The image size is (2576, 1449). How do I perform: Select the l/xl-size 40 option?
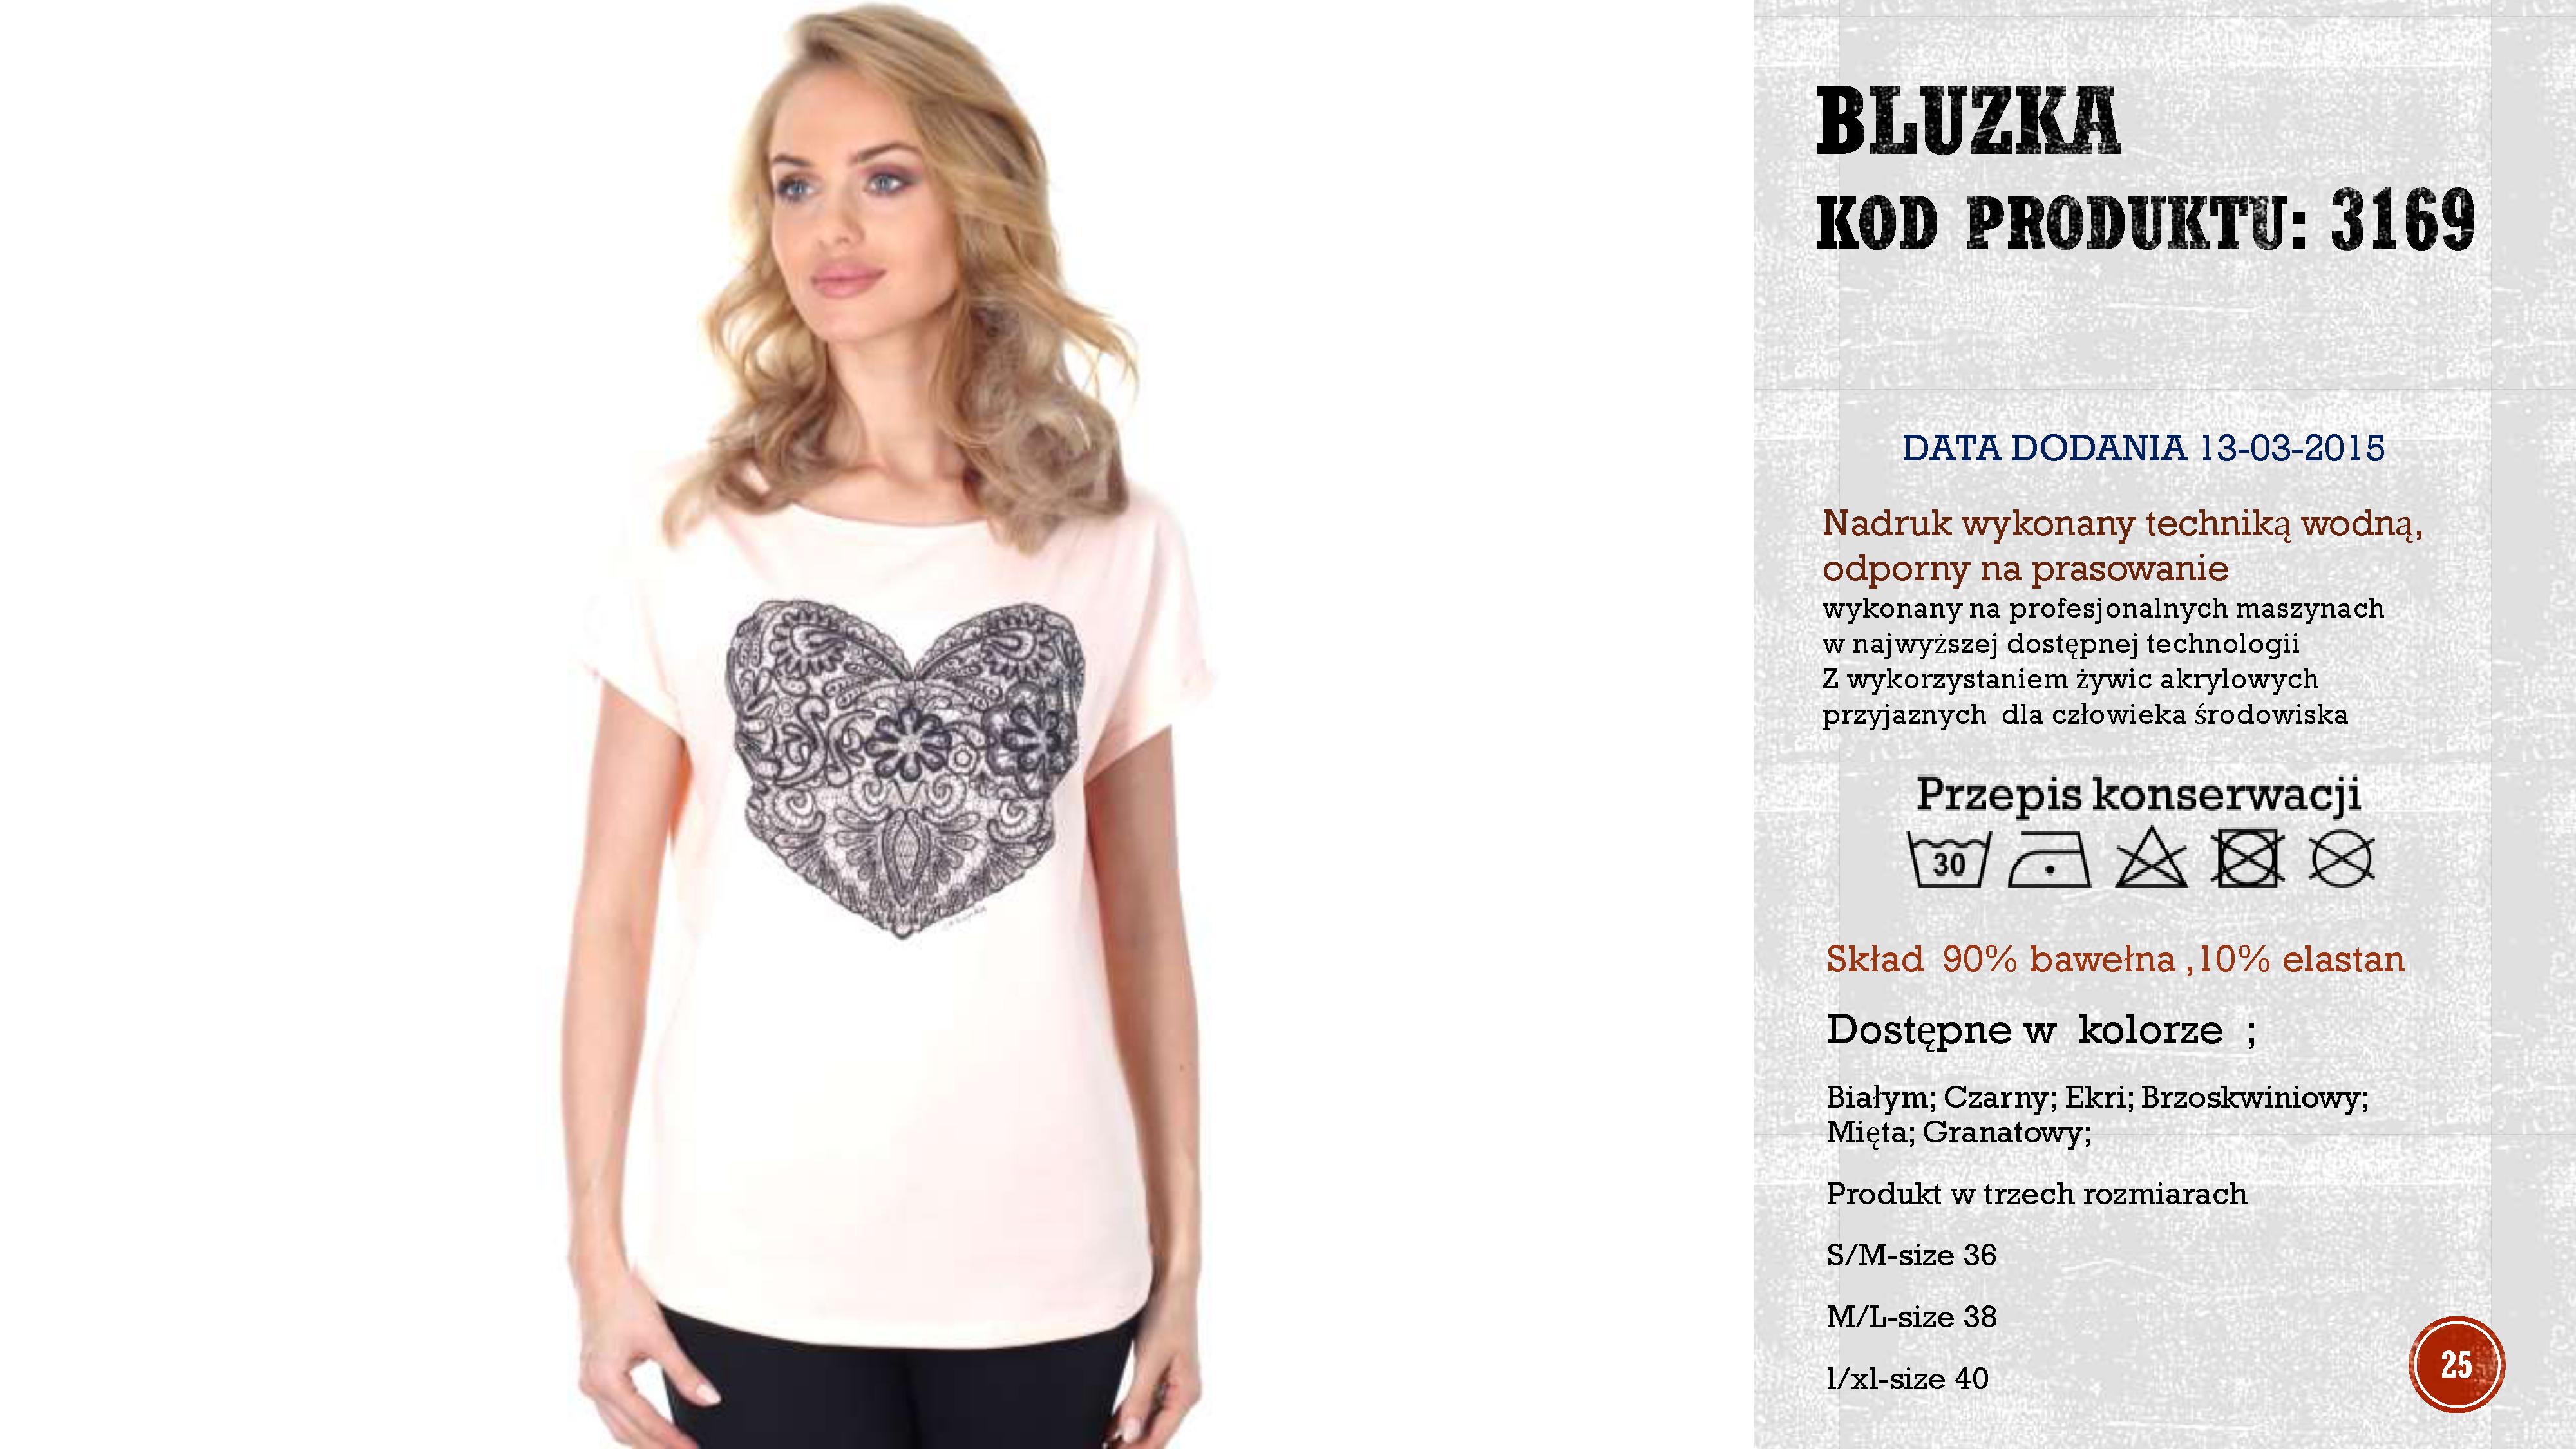[x=1907, y=1379]
